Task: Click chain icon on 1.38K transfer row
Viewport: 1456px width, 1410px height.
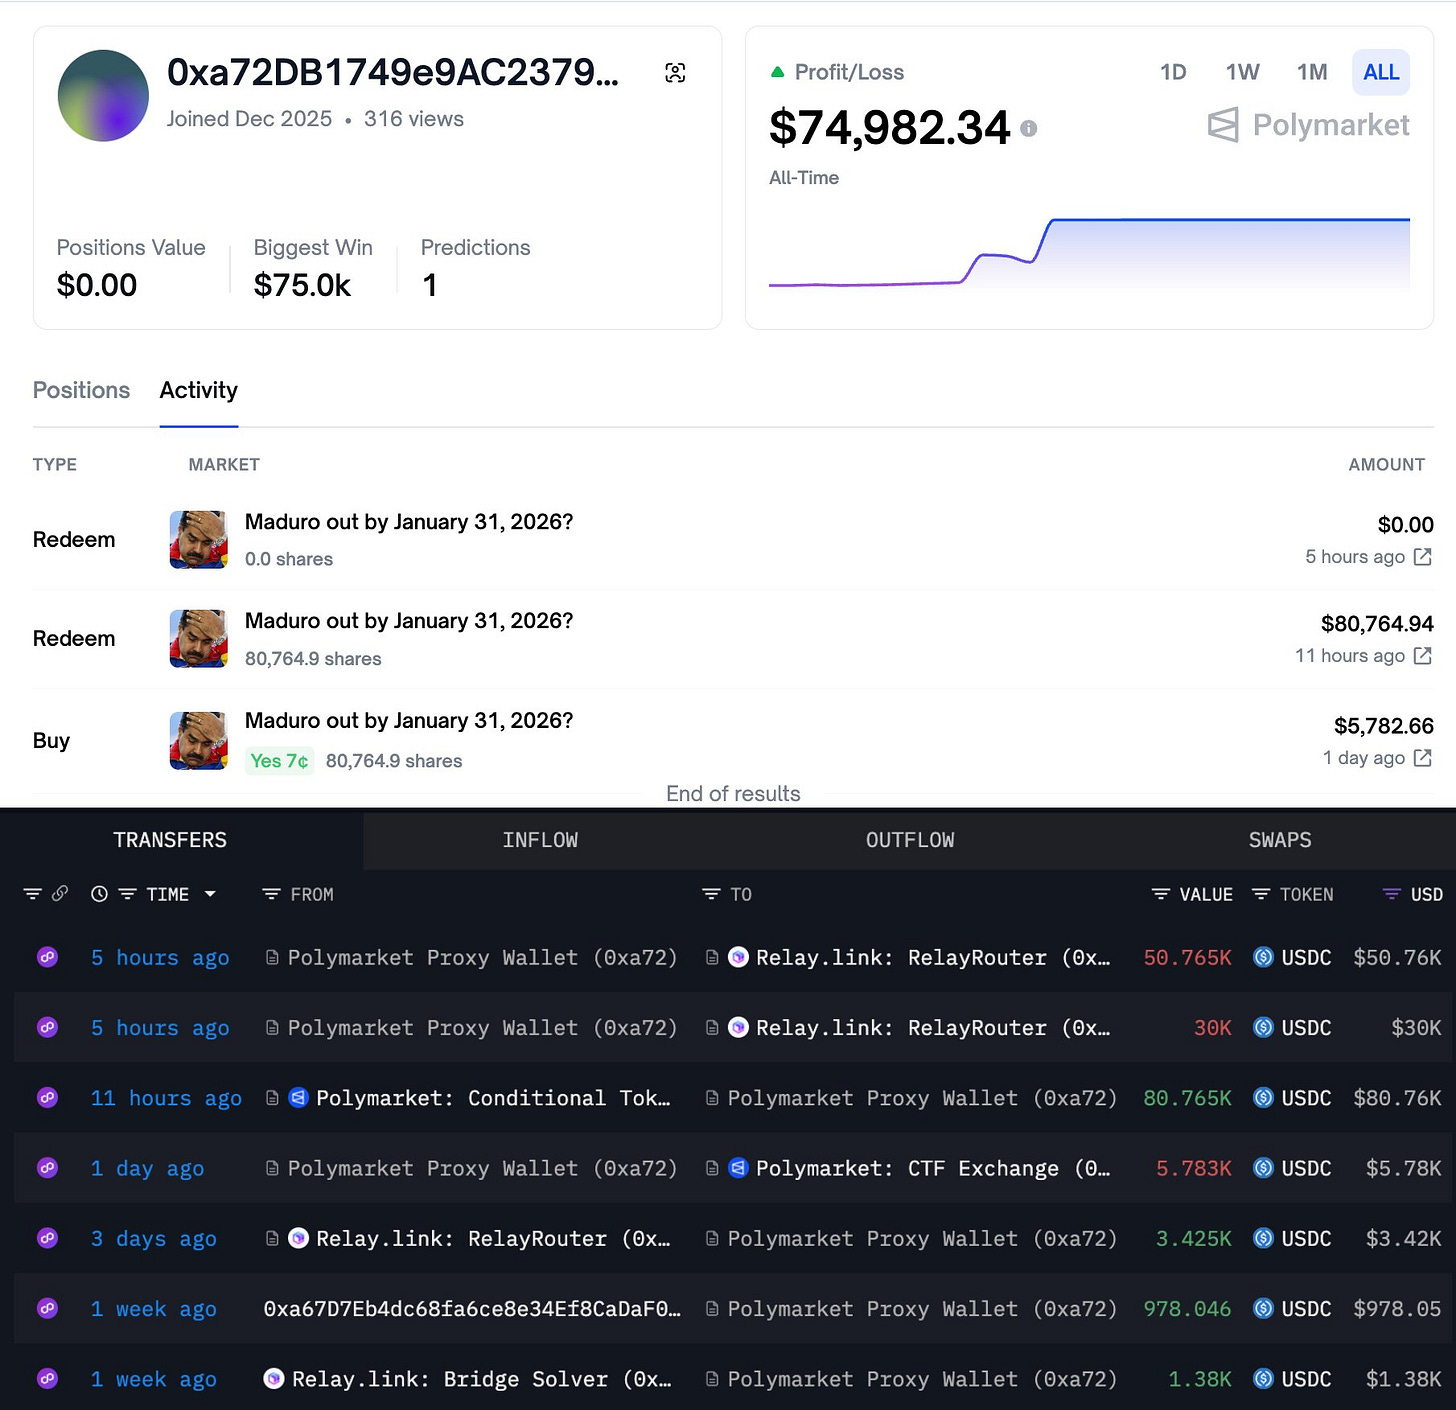Action: (x=47, y=1378)
